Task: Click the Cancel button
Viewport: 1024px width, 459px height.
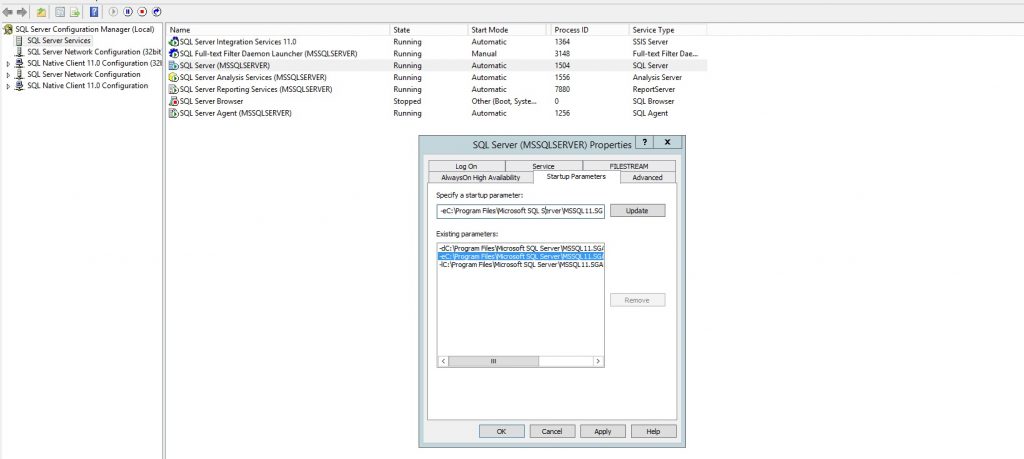Action: [x=552, y=432]
